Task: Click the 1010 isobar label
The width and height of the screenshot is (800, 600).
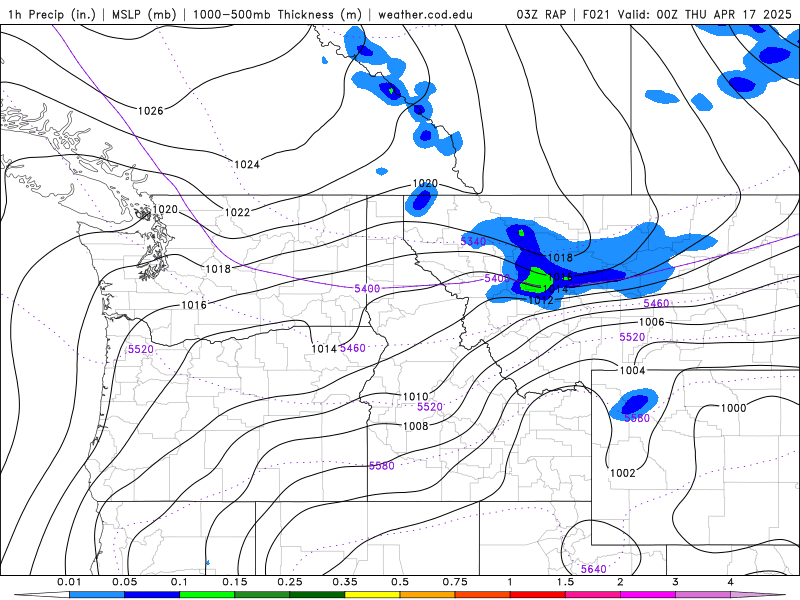Action: tap(416, 396)
